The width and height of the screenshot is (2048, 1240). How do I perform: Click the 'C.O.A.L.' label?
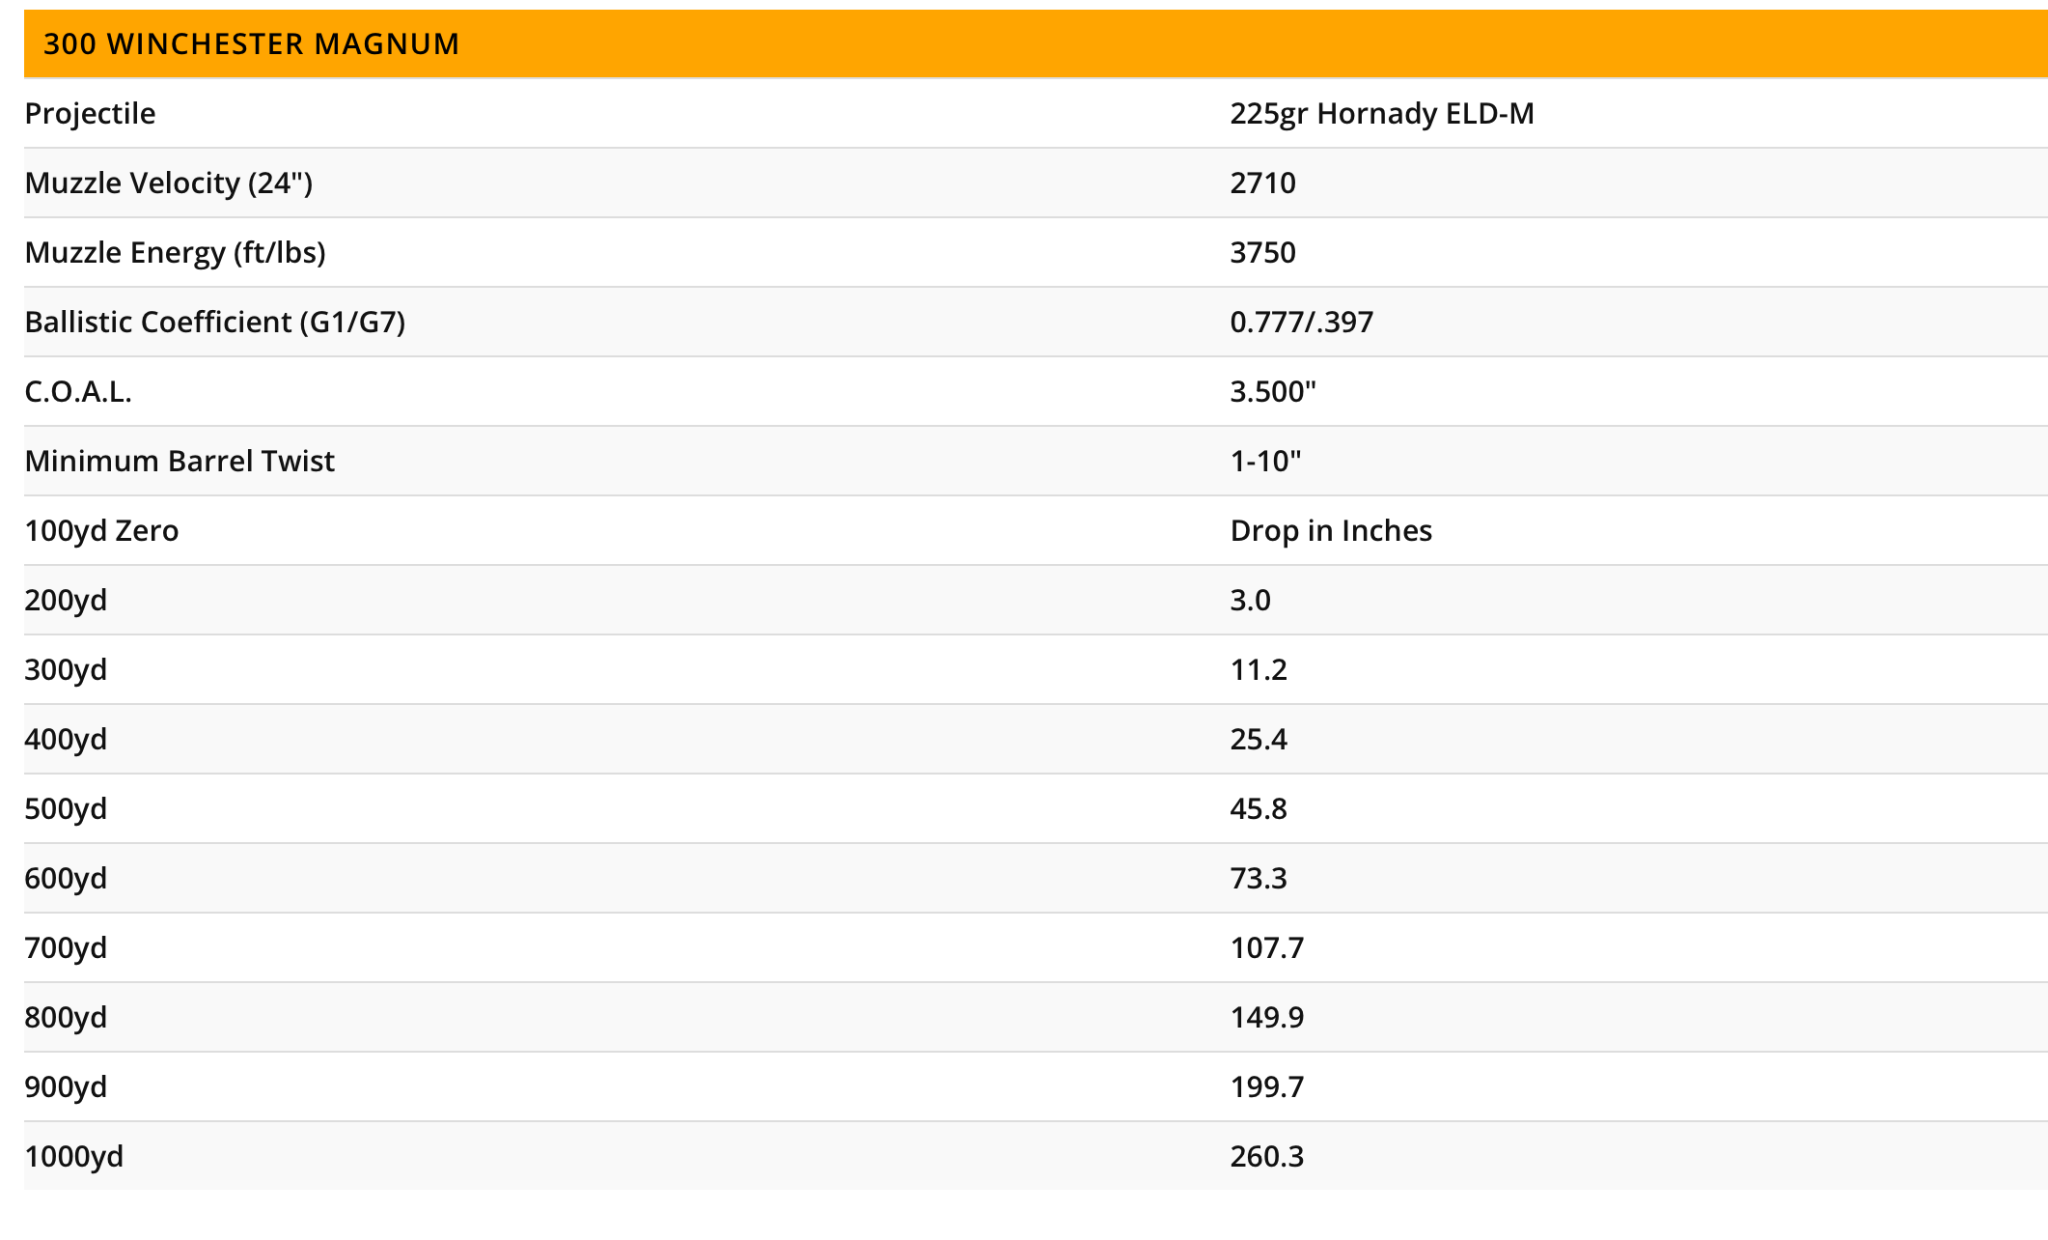(78, 392)
